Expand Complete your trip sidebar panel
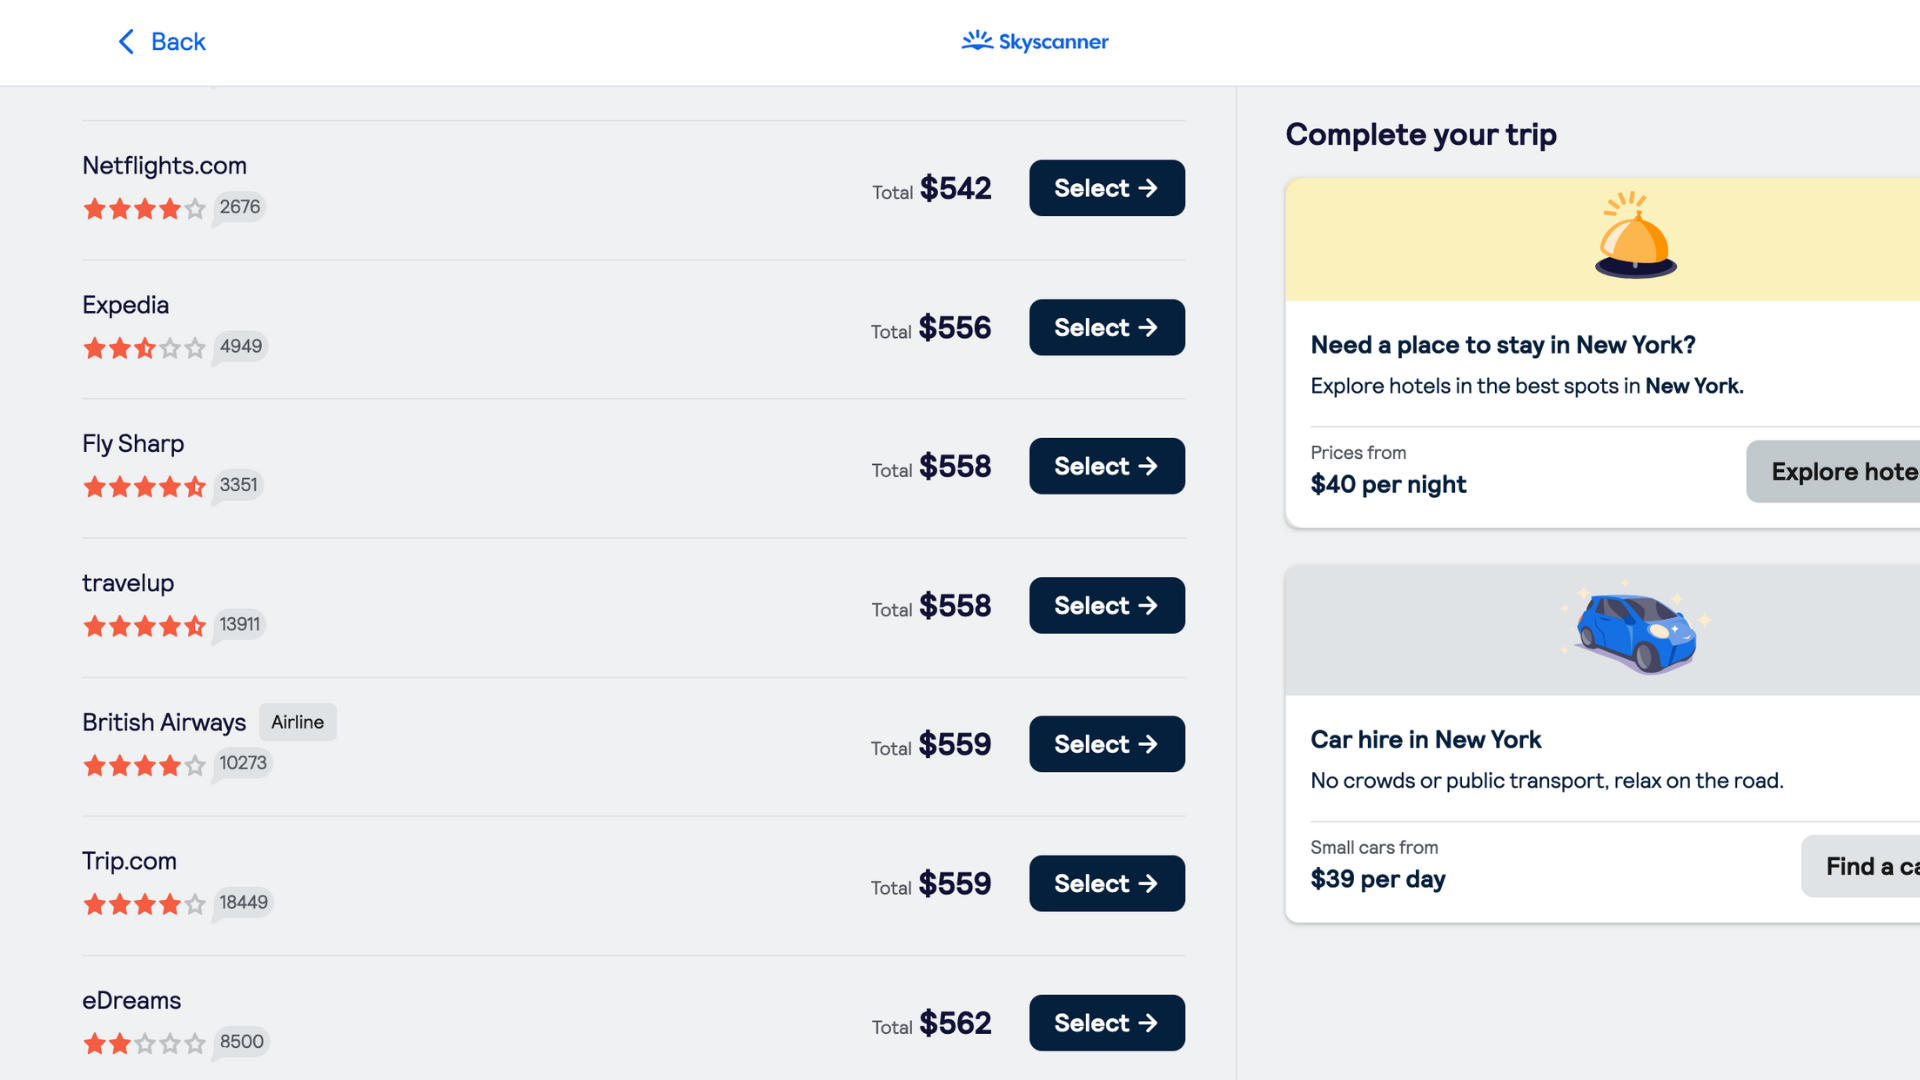Screen dimensions: 1920x1080 [x=1420, y=135]
